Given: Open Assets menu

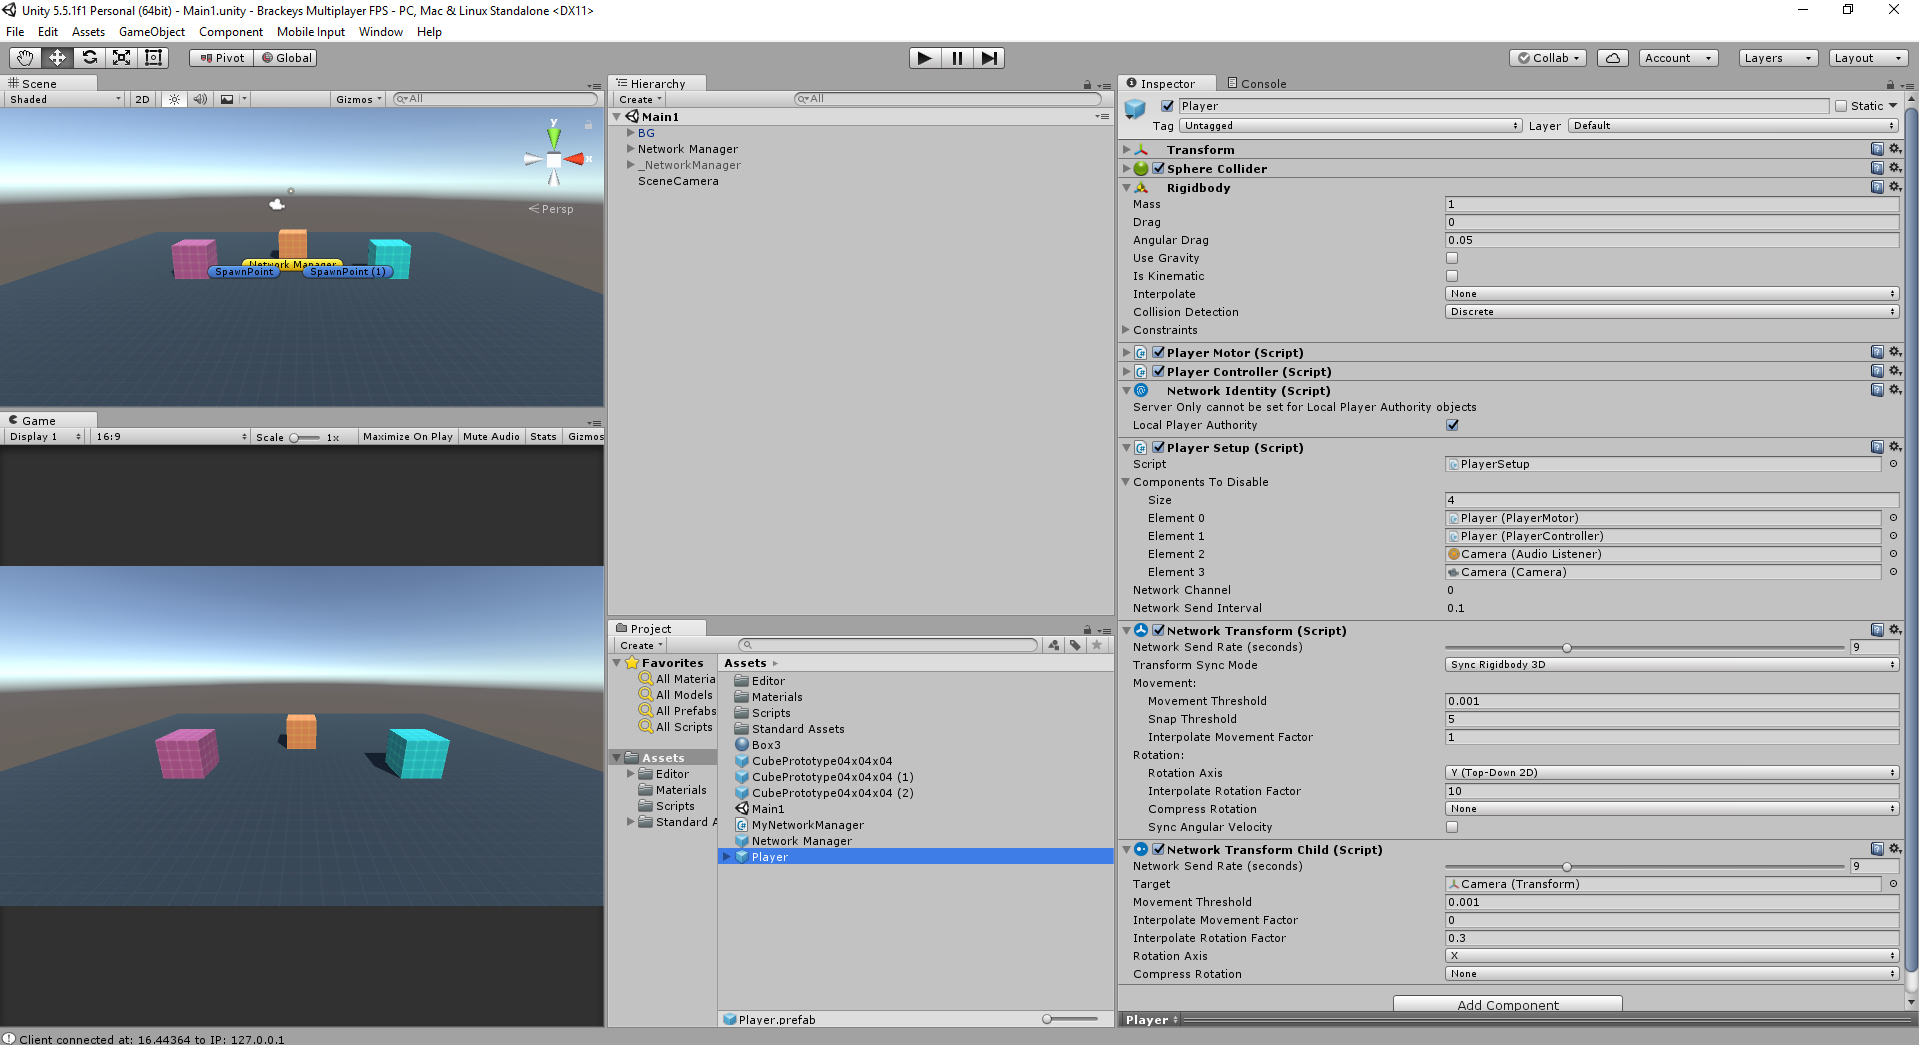Looking at the screenshot, I should point(88,32).
